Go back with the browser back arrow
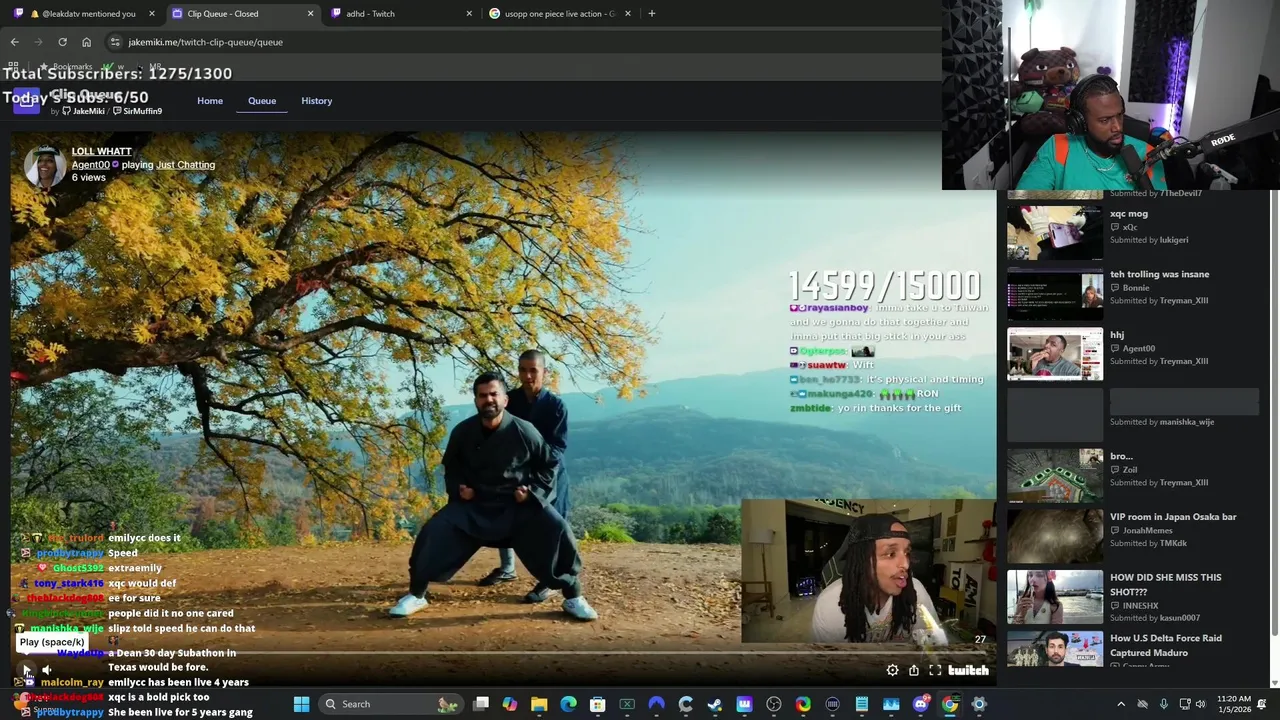Viewport: 1280px width, 720px height. 14,42
